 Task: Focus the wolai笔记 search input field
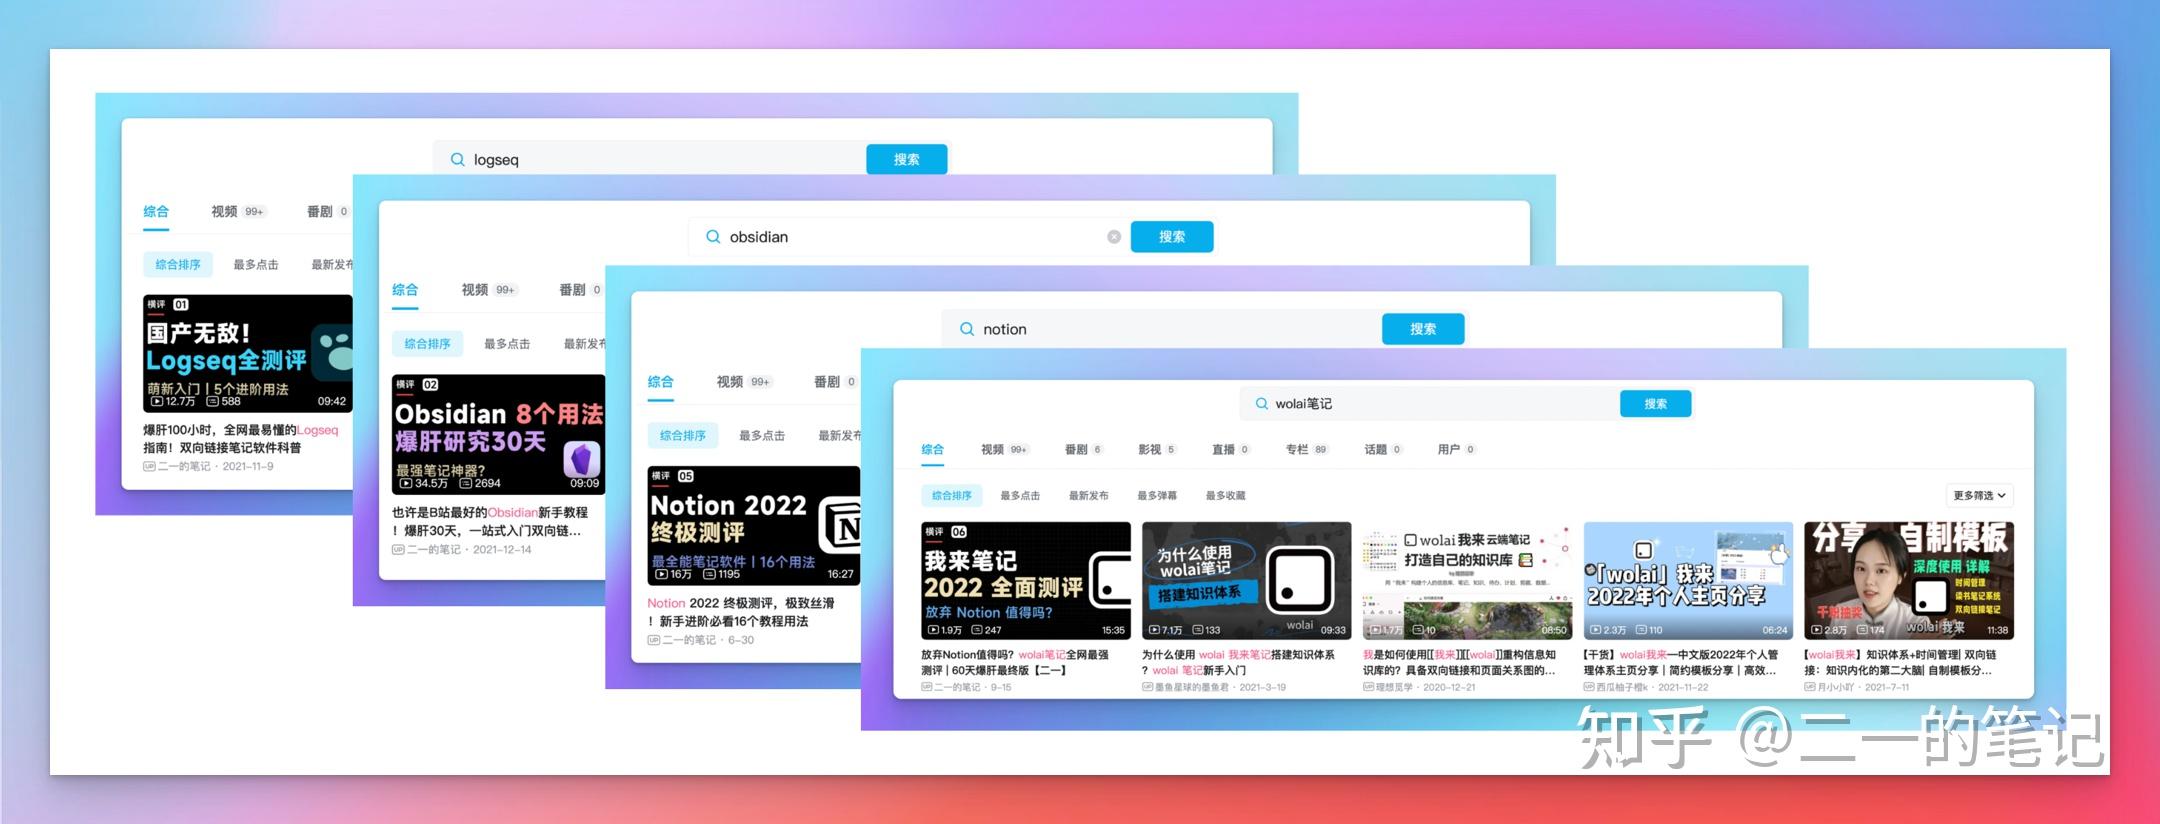click(x=1431, y=404)
